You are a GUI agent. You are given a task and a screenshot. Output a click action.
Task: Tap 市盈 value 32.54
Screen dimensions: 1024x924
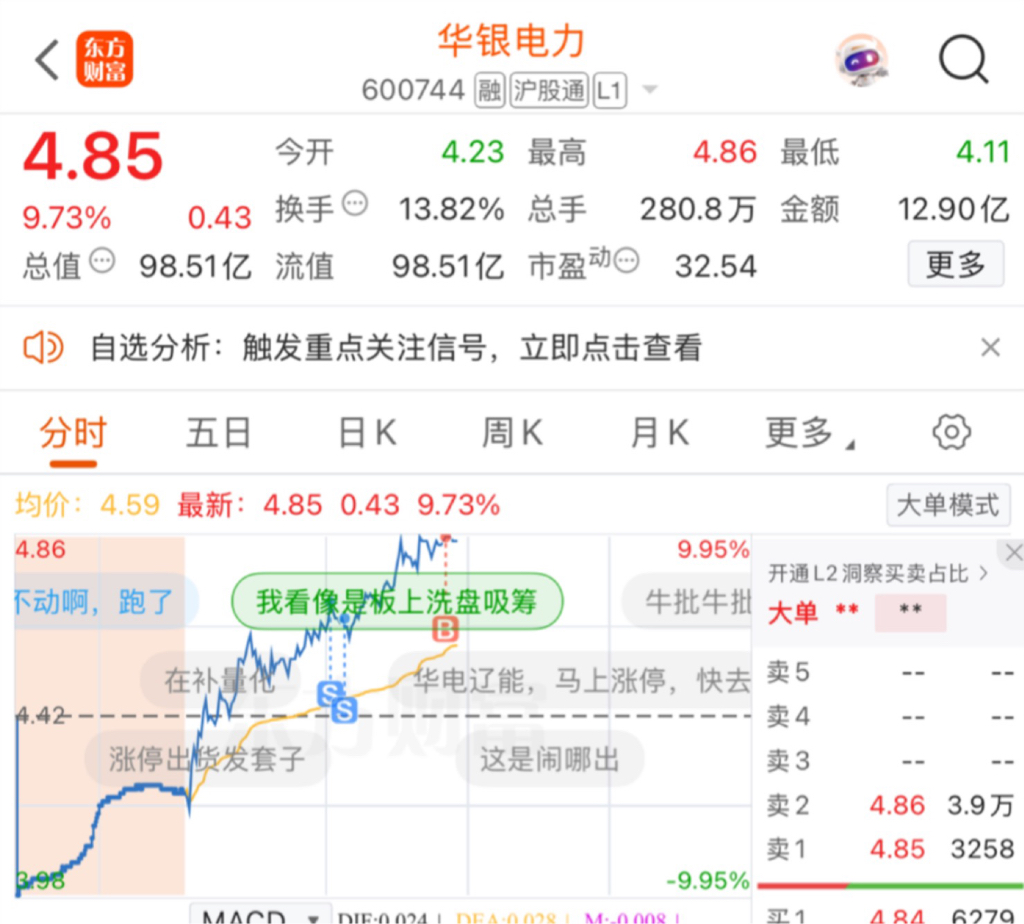coord(716,266)
